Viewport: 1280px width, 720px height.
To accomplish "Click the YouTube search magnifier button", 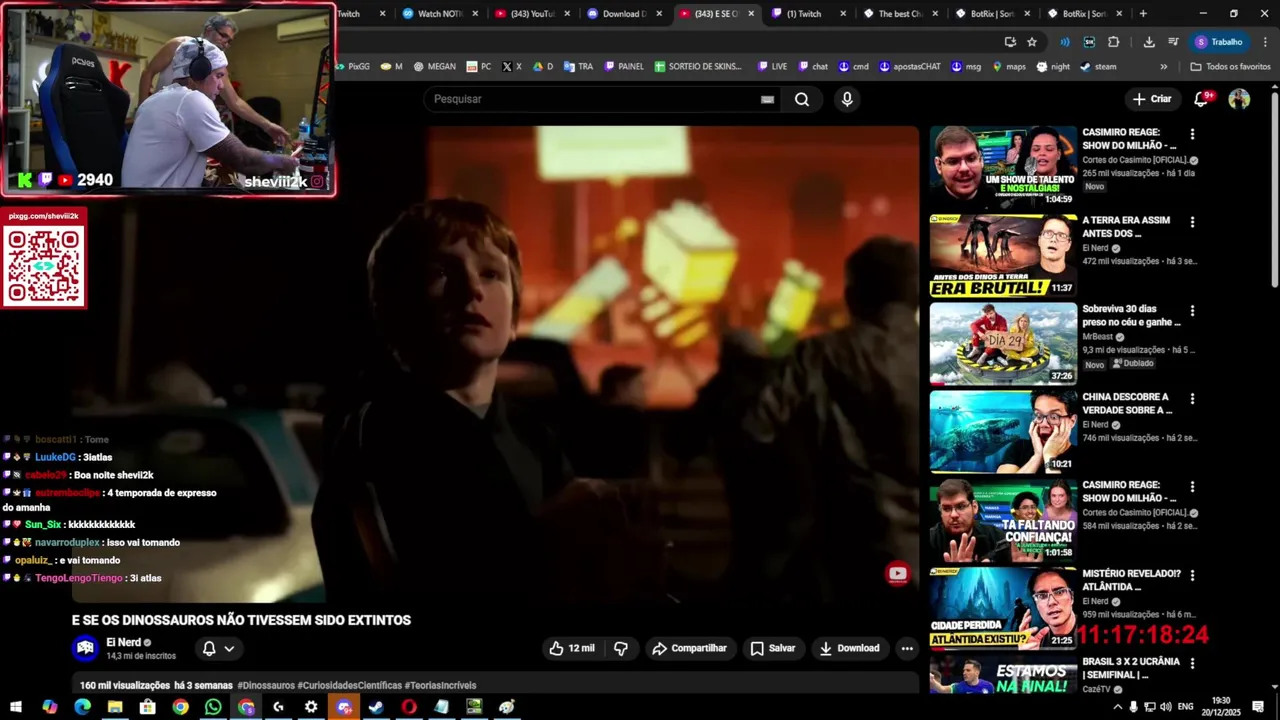I will (802, 99).
